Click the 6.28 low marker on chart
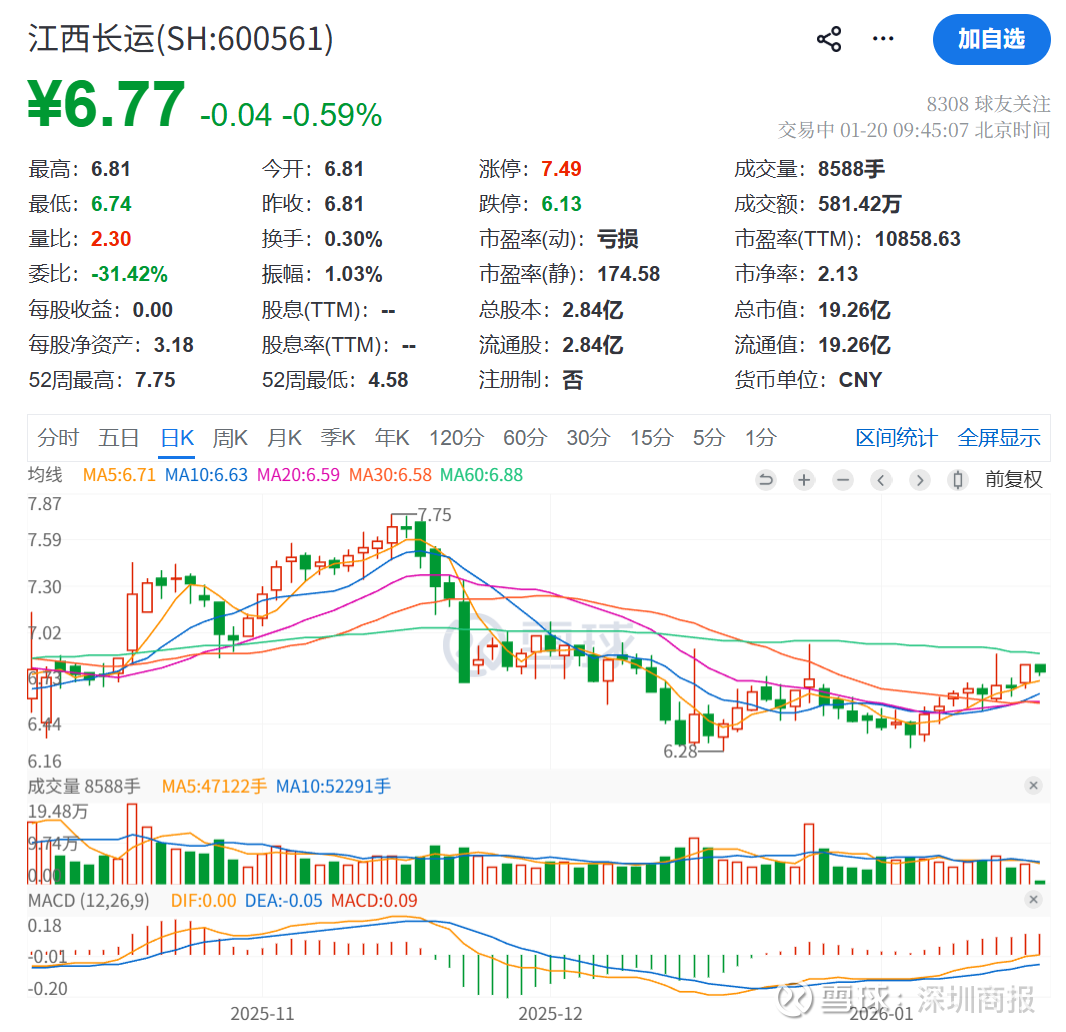The image size is (1066, 1032). (x=680, y=751)
